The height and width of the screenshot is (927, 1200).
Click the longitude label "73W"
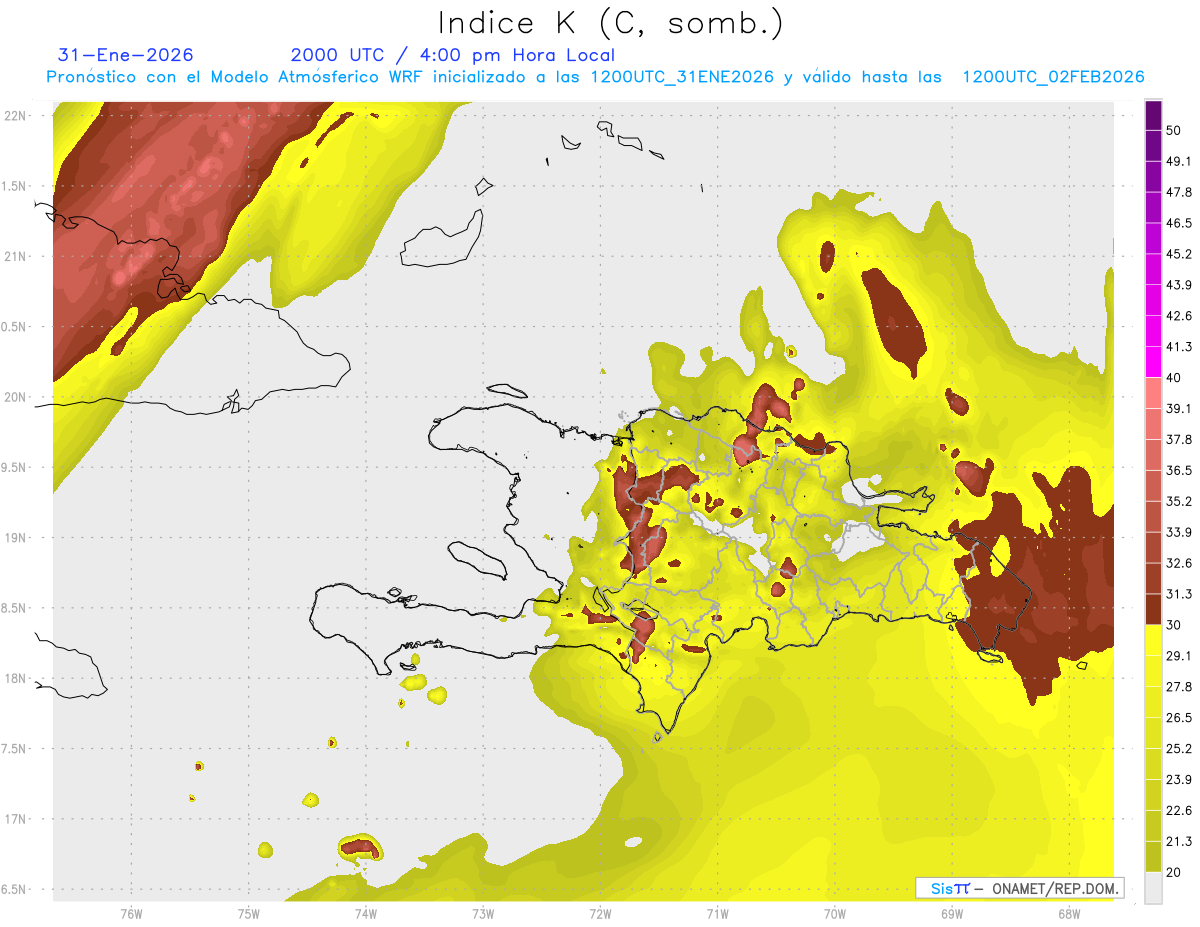pyautogui.click(x=483, y=913)
